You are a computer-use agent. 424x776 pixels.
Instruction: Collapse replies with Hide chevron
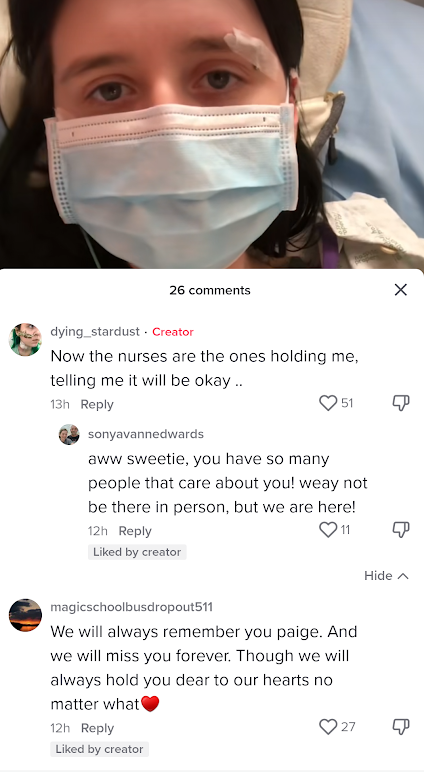click(386, 576)
